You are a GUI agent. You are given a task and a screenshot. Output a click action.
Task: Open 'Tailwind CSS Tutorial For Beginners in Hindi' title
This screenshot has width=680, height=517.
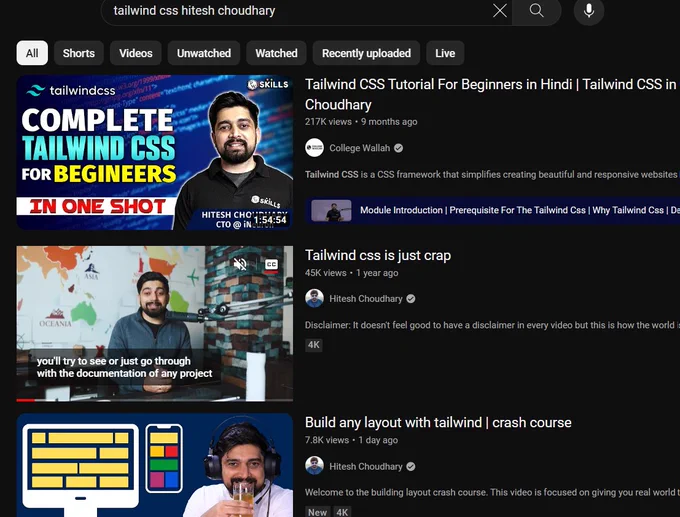(492, 94)
